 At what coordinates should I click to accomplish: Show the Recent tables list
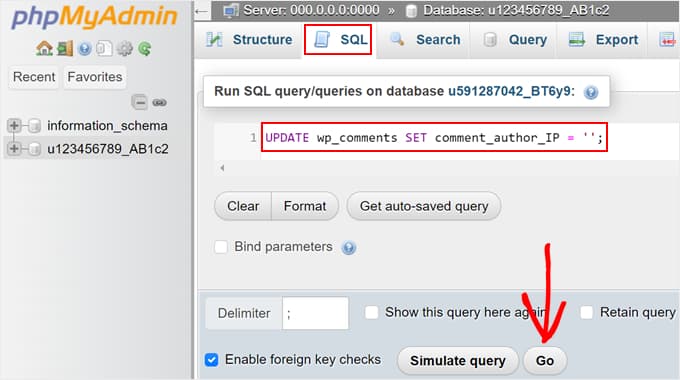34,77
